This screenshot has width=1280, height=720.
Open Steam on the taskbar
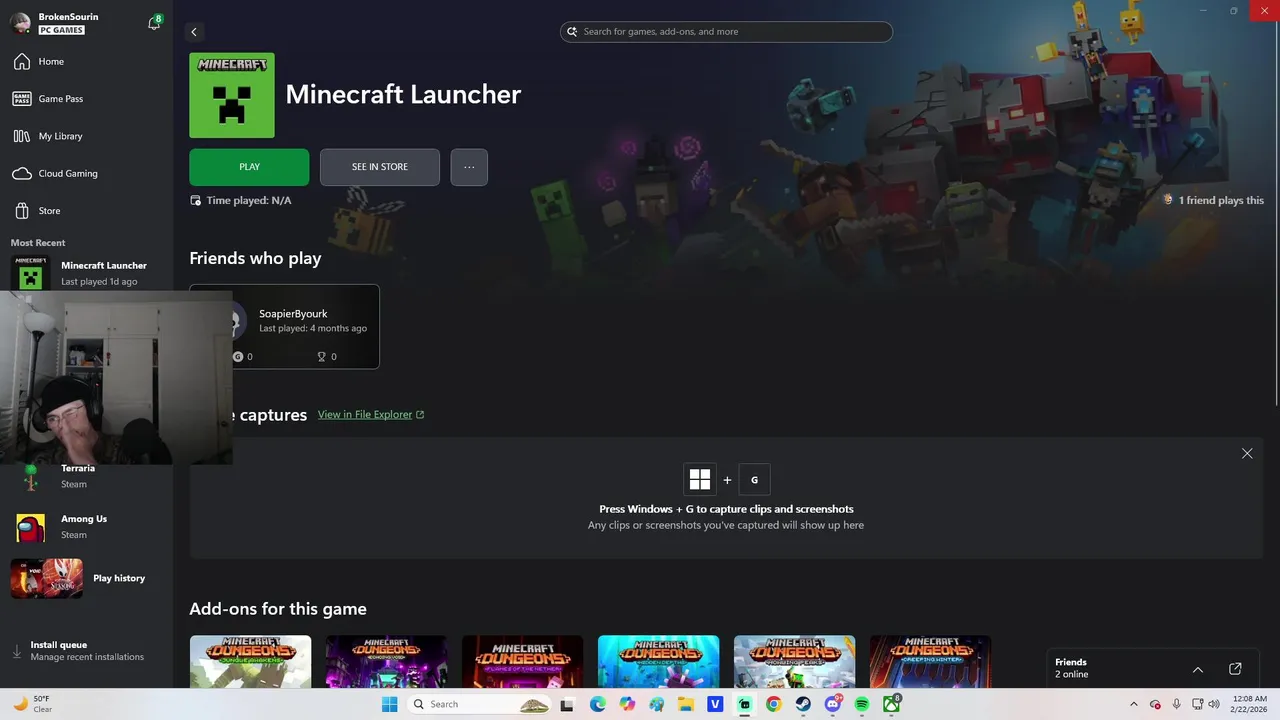coord(803,704)
